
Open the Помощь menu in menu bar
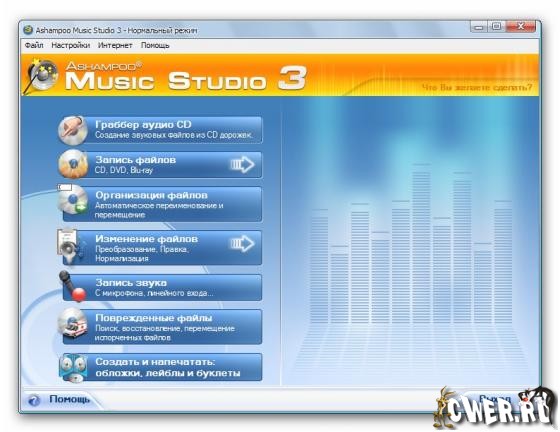click(155, 45)
